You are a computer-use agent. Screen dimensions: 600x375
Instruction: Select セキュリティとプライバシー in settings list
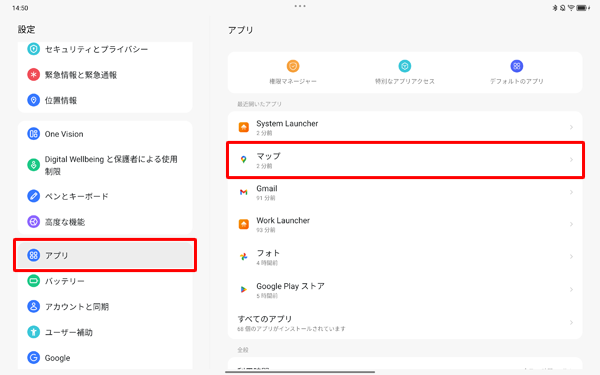tap(105, 49)
